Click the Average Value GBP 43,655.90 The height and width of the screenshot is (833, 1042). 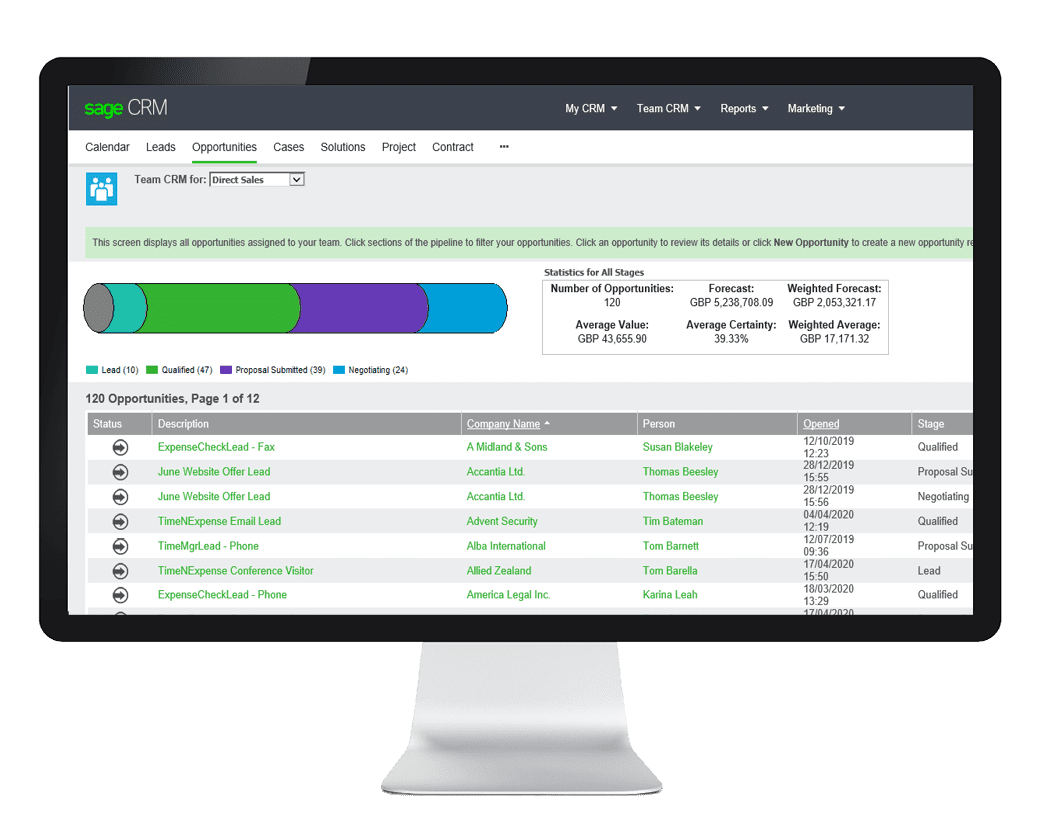pyautogui.click(x=612, y=339)
